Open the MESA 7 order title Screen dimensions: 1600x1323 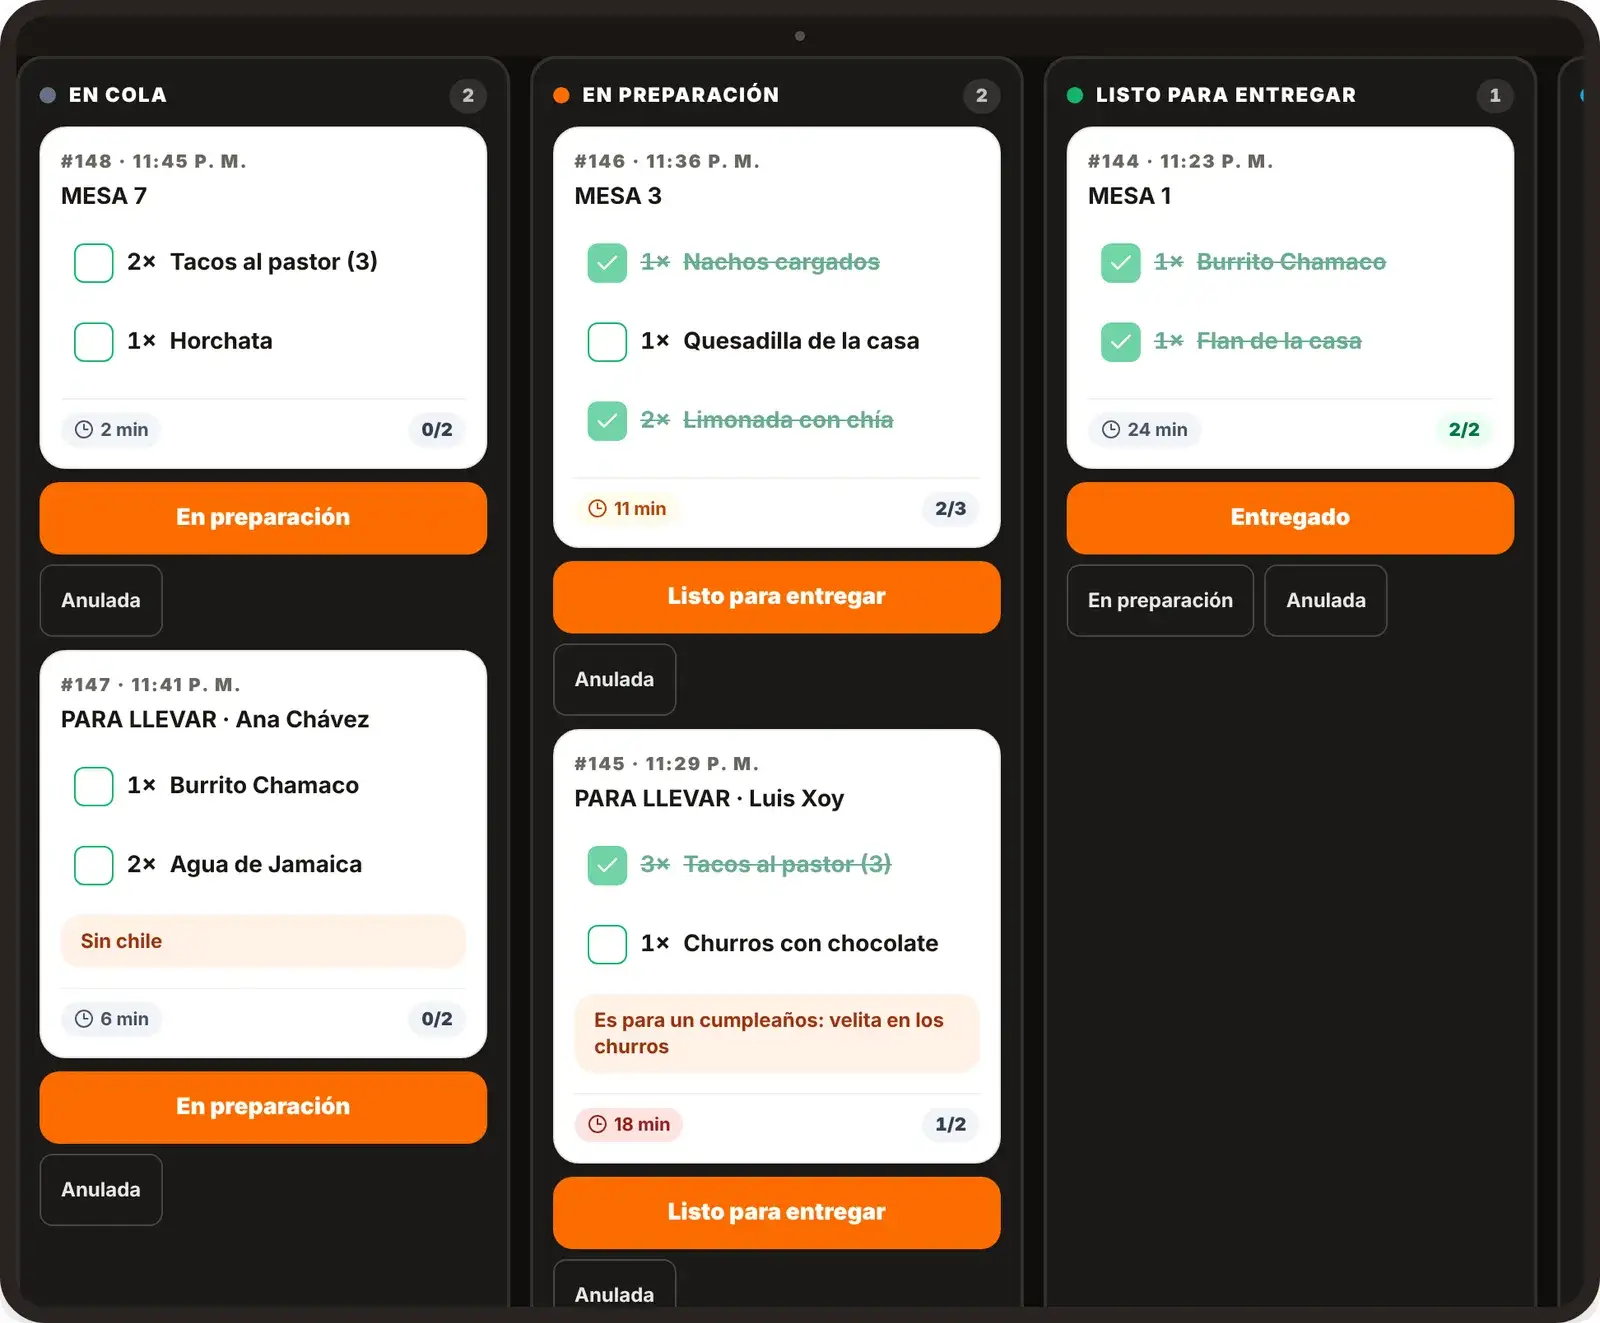tap(104, 196)
